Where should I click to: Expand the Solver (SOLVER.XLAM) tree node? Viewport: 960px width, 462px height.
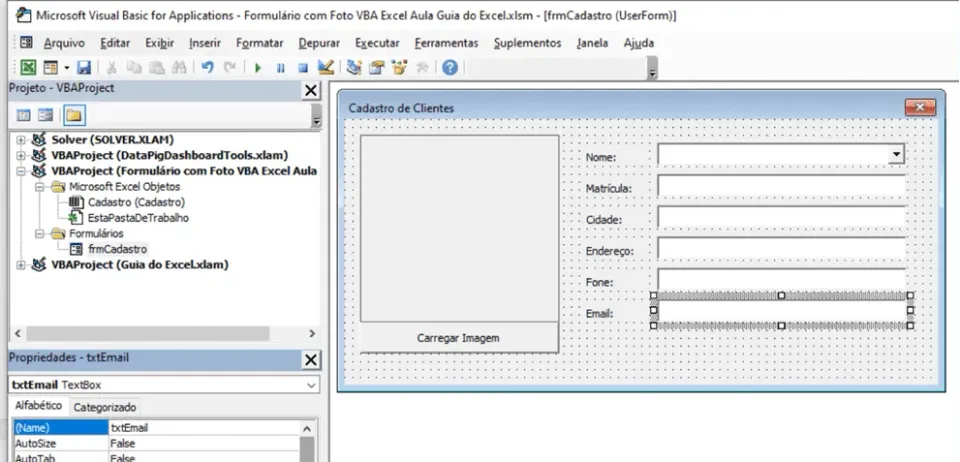(21, 140)
